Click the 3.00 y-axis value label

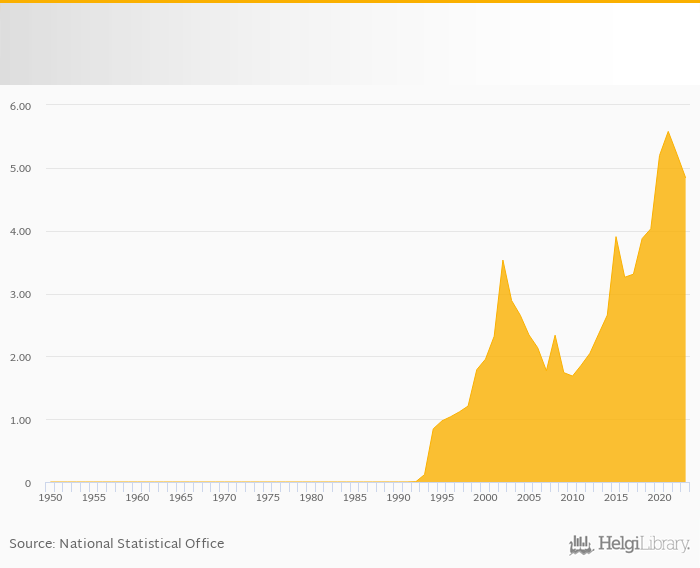click(20, 295)
